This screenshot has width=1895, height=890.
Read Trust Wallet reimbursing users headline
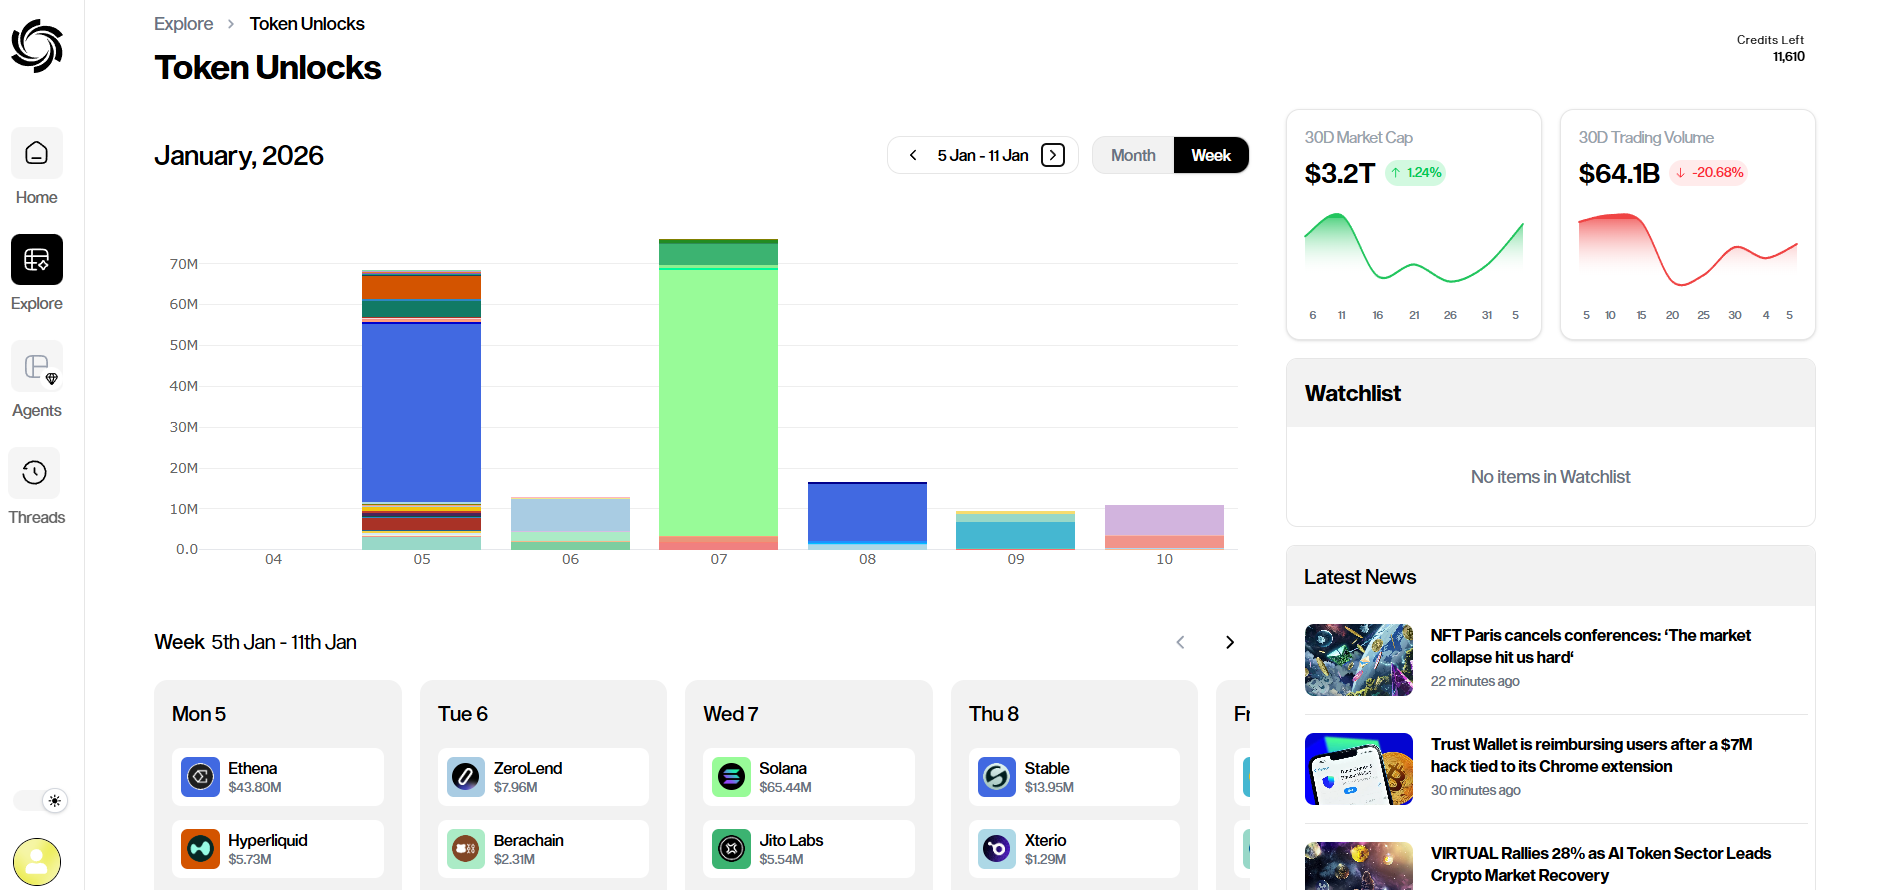[1591, 755]
